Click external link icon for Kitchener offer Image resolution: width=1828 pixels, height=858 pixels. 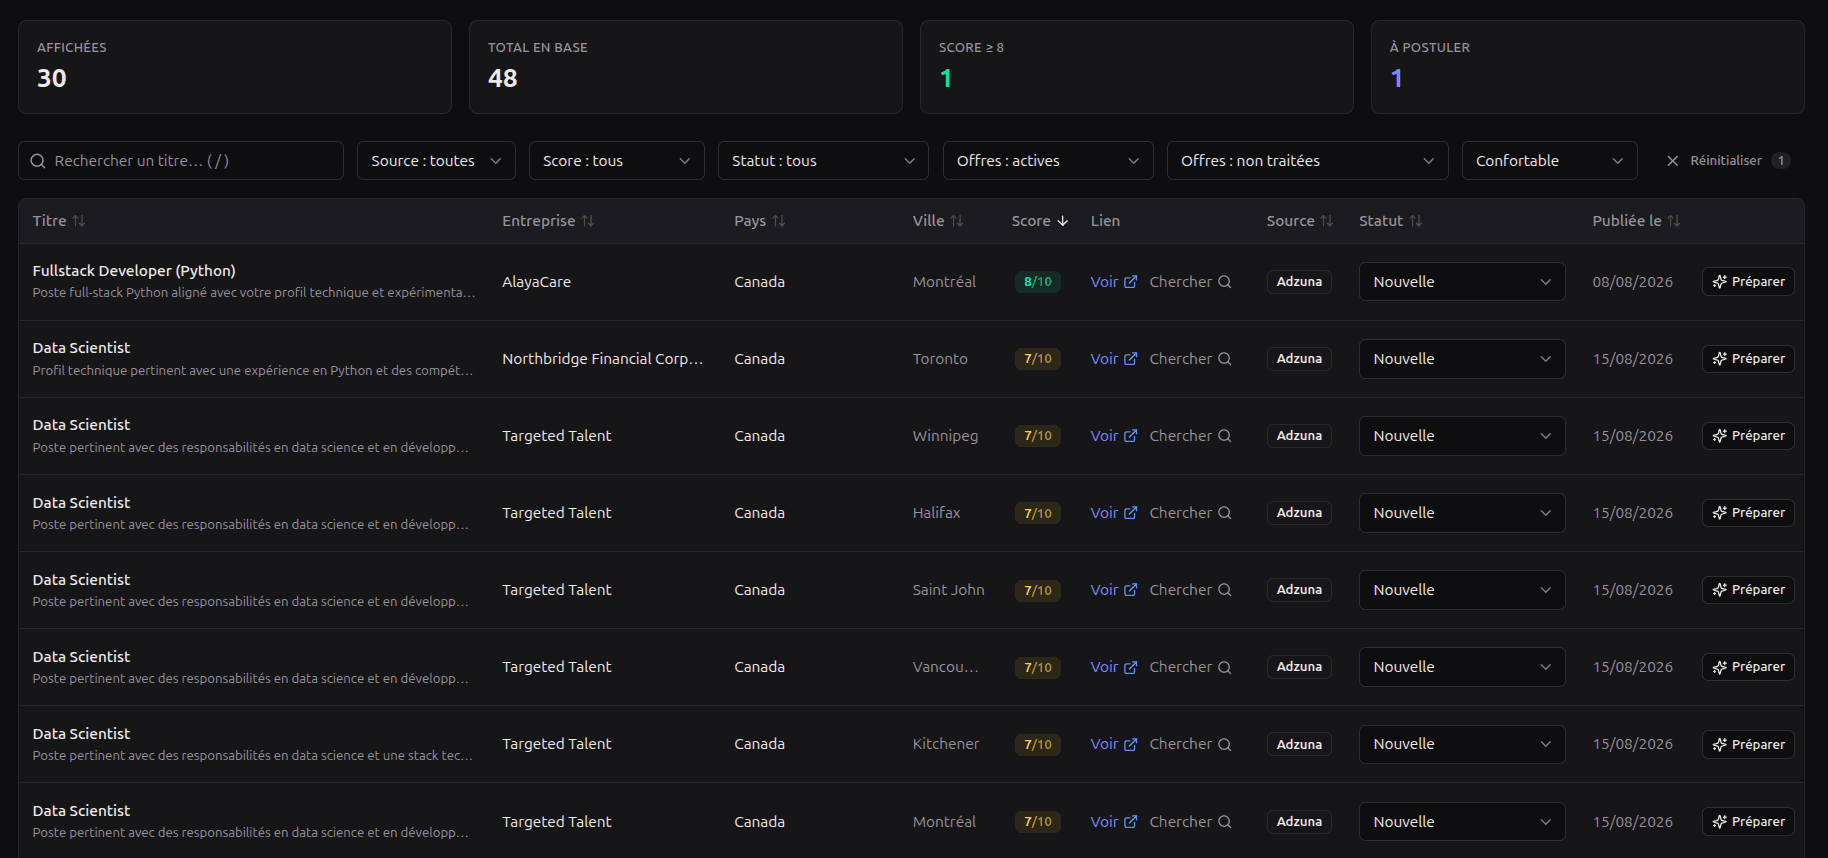(1131, 744)
